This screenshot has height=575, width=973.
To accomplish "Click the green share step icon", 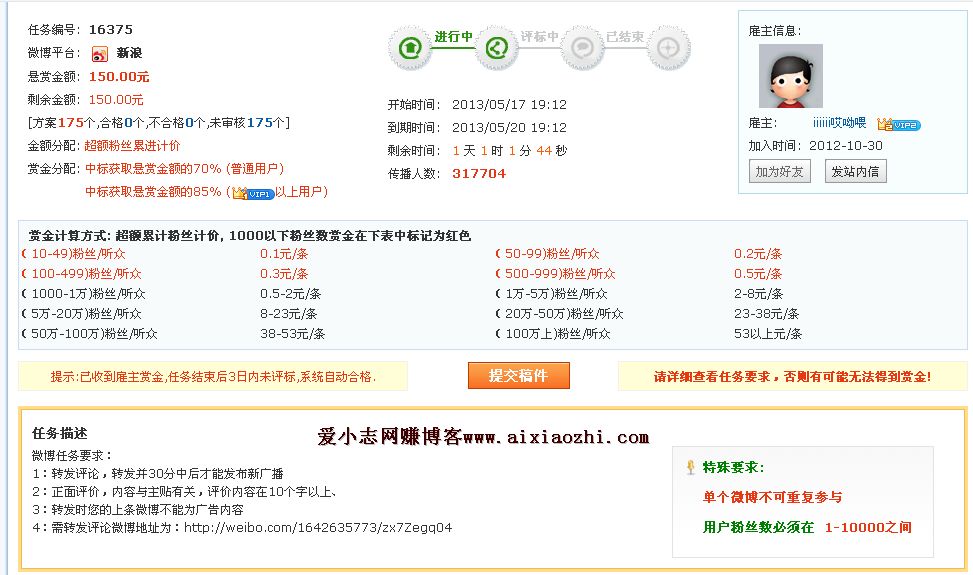I will (495, 47).
